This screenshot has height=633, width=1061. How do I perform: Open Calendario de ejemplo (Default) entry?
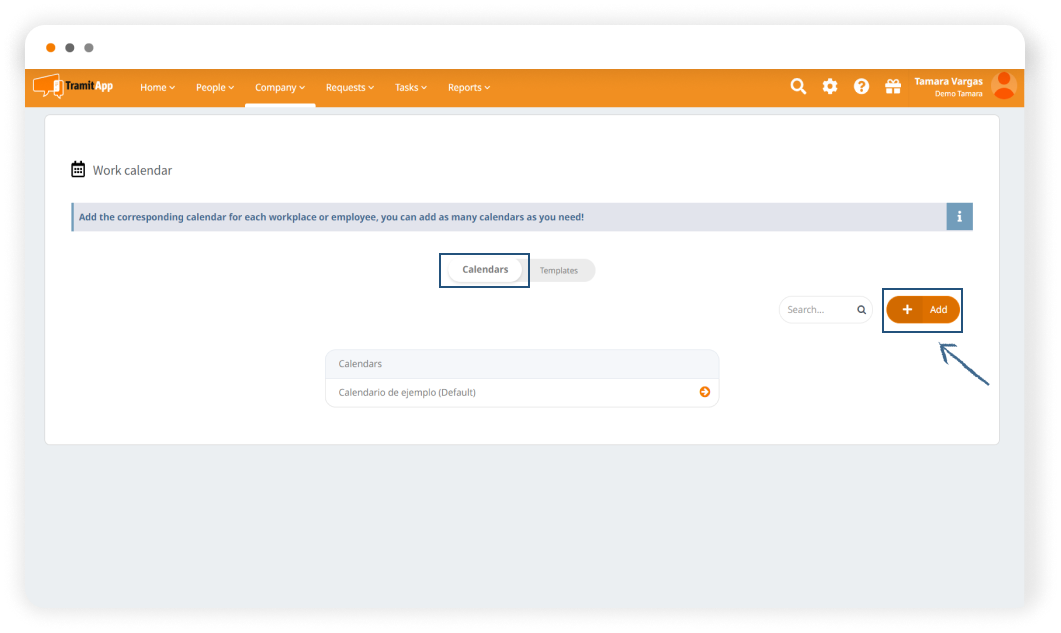[407, 393]
